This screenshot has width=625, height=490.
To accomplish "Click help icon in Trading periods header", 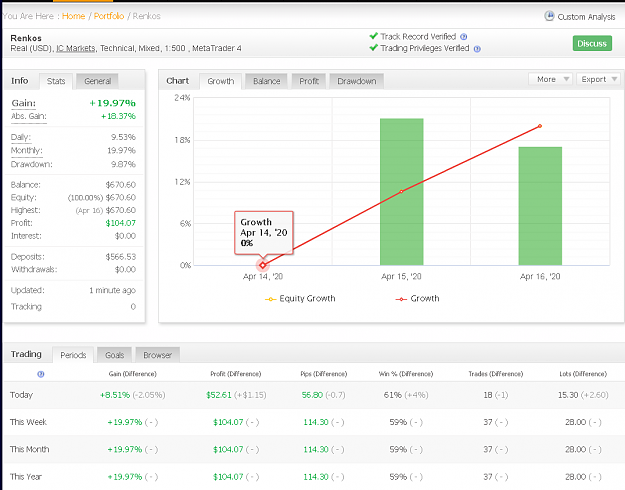I will [41, 374].
